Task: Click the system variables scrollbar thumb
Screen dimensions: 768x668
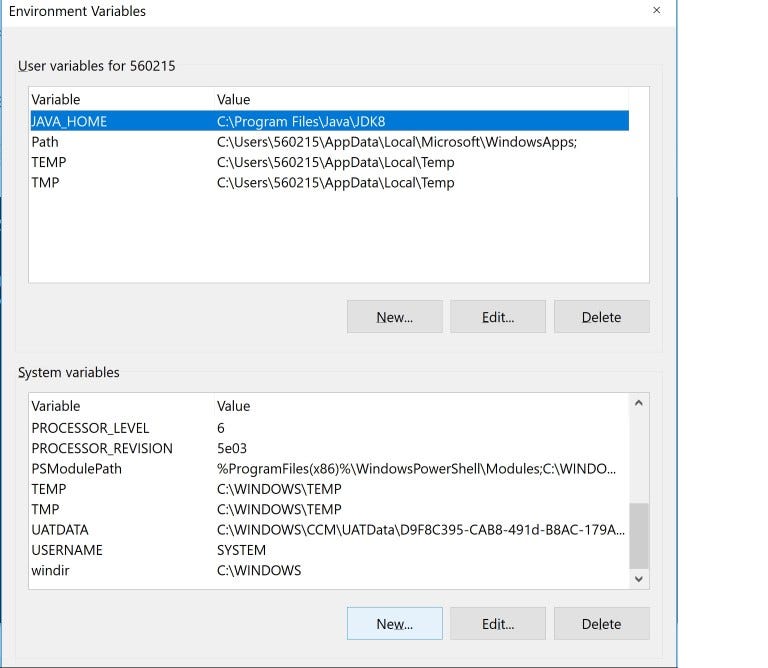Action: 639,536
